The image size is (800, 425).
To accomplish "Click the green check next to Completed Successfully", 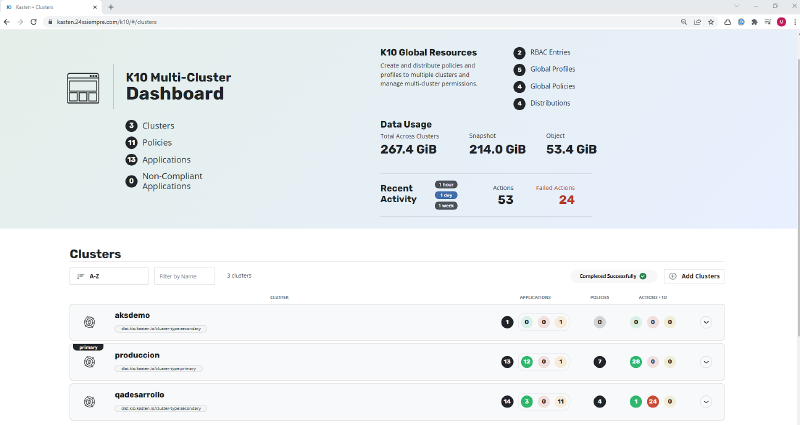I will click(643, 276).
